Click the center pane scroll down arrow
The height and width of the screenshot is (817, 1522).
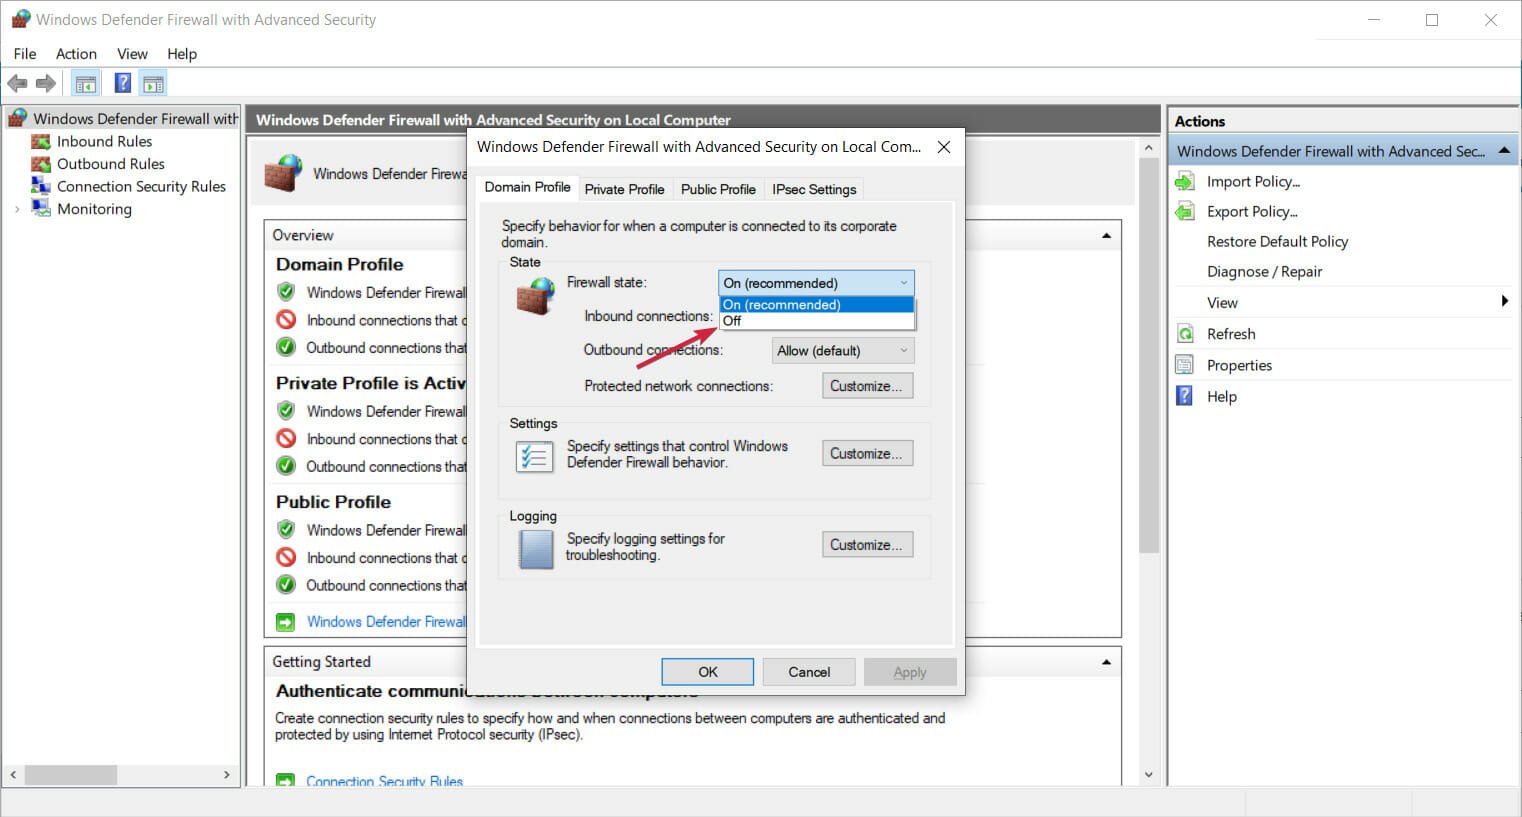(x=1148, y=775)
